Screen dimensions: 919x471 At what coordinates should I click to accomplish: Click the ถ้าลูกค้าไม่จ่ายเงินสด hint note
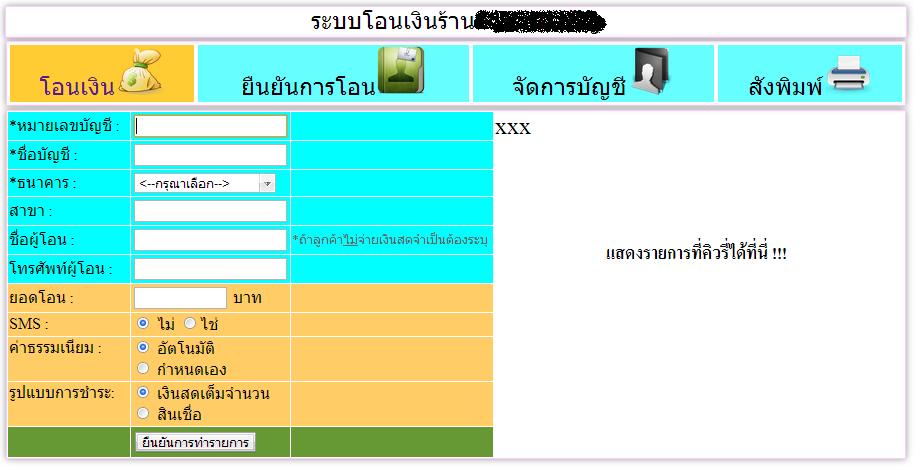click(390, 240)
